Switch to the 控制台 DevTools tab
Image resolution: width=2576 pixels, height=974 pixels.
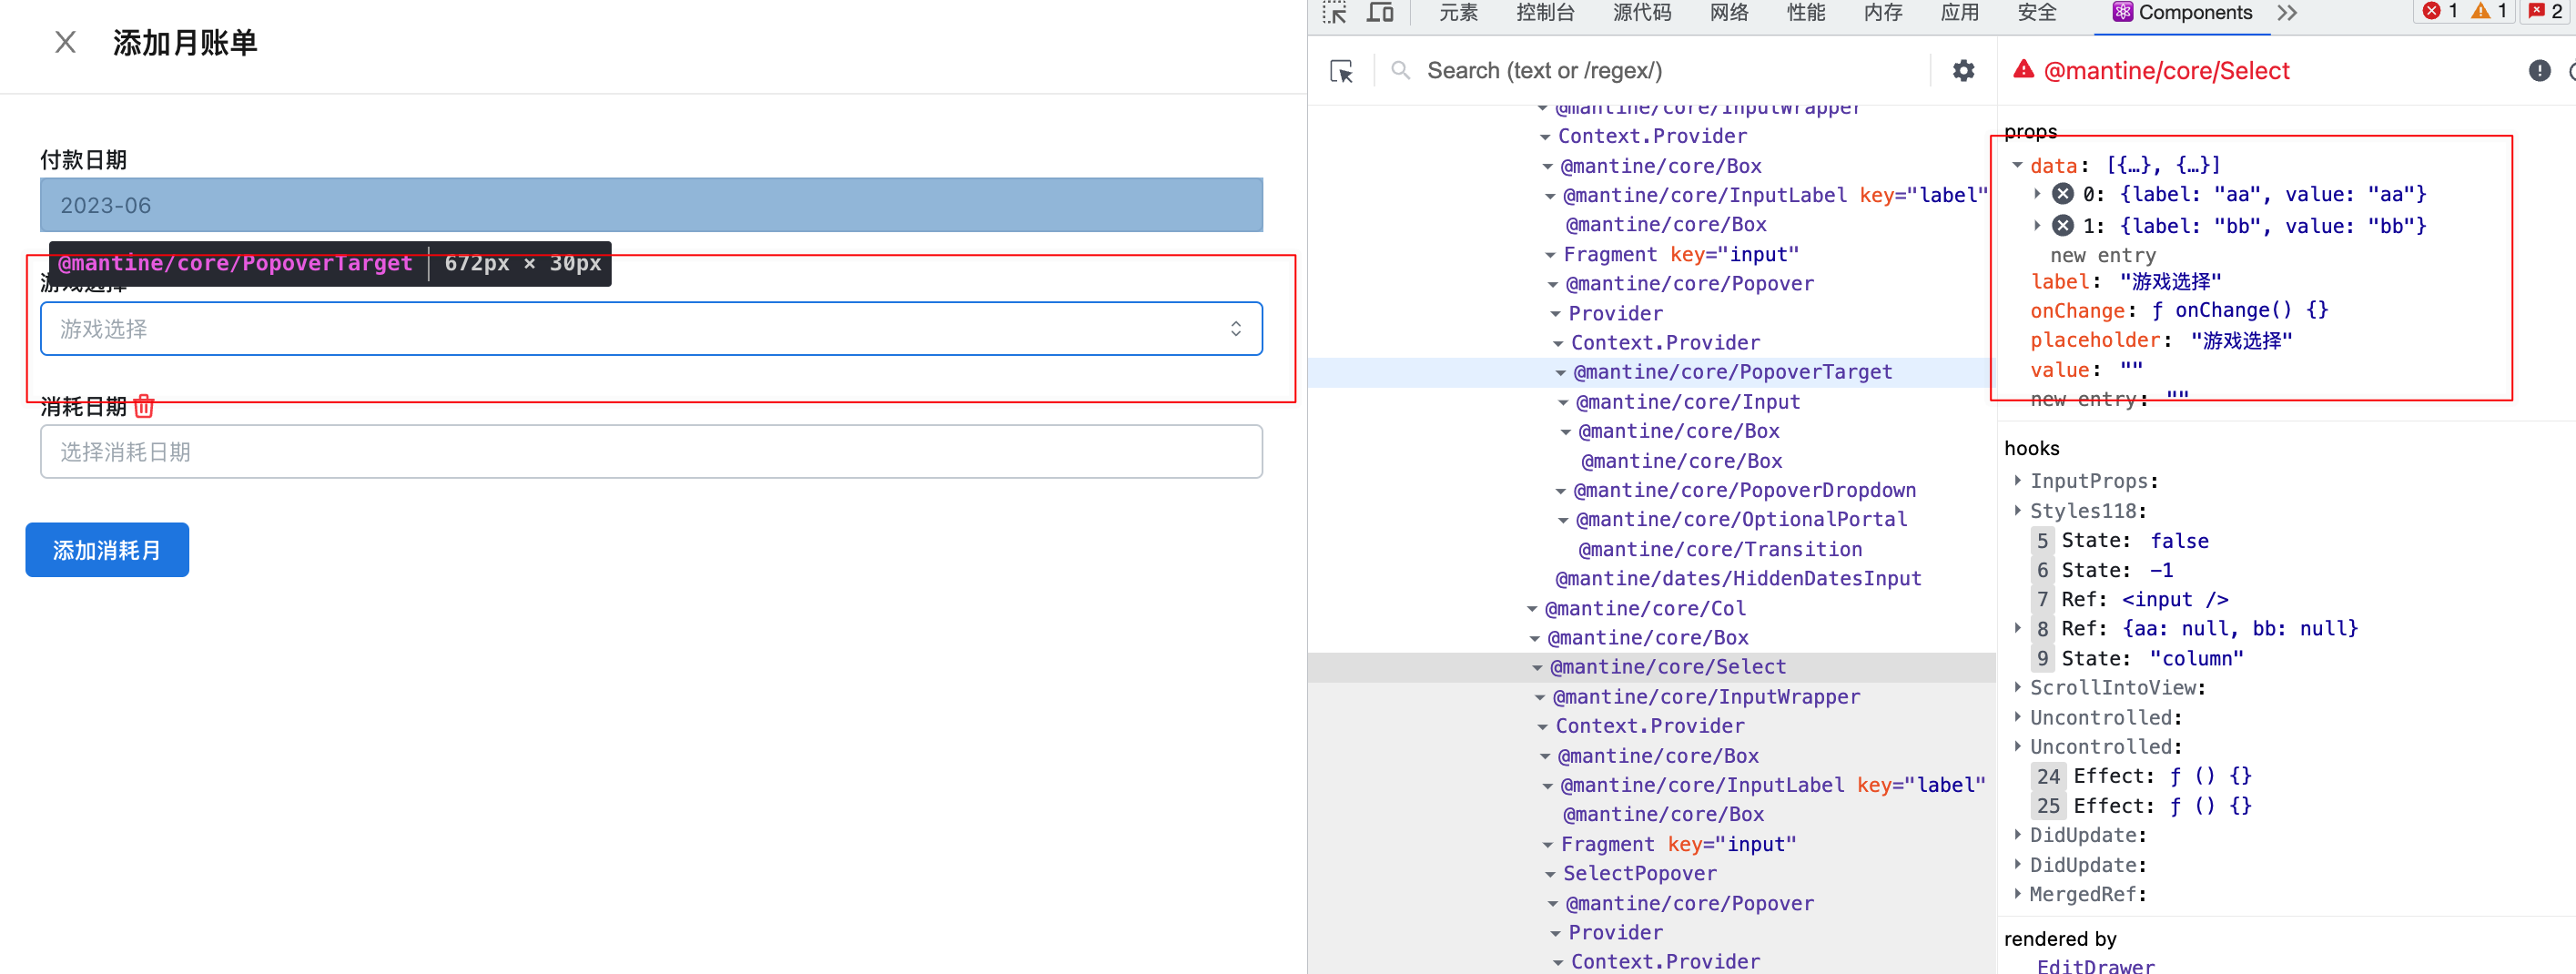click(1545, 13)
